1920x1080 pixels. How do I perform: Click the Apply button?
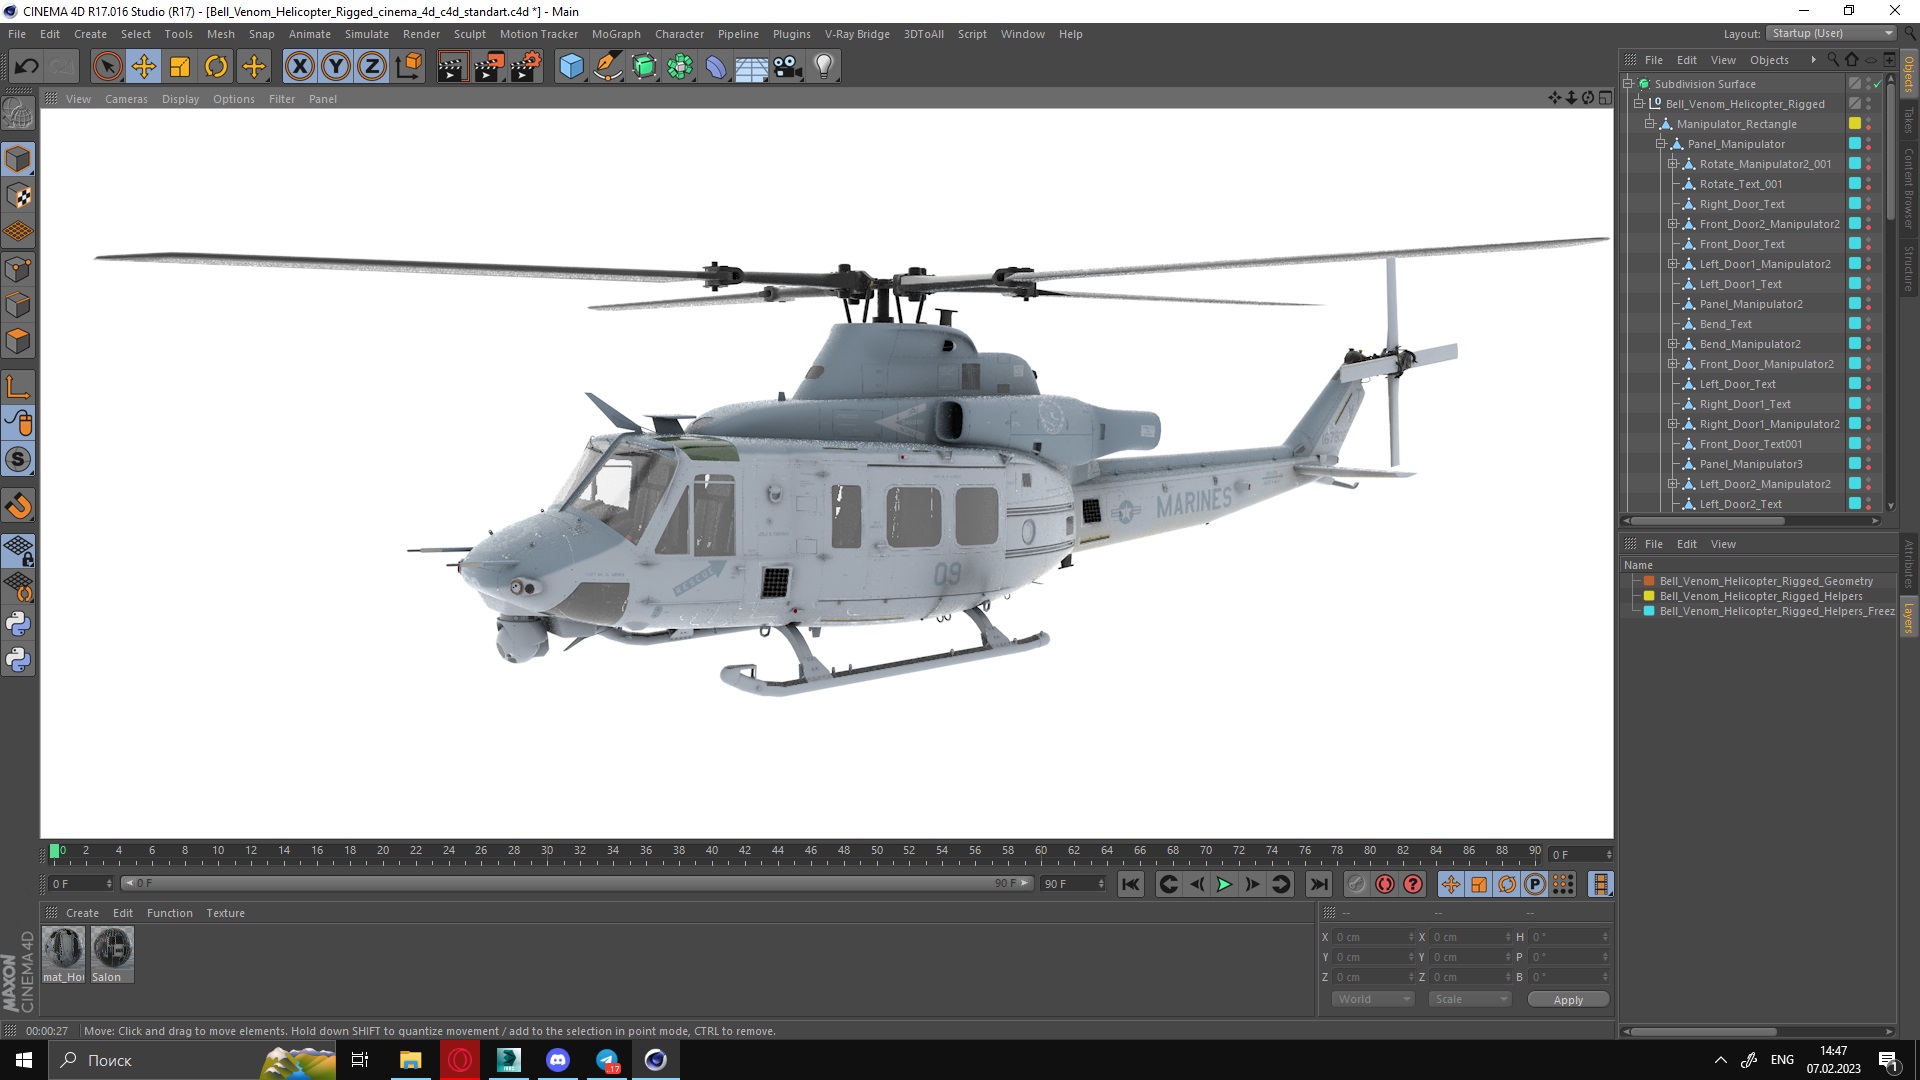tap(1568, 1000)
